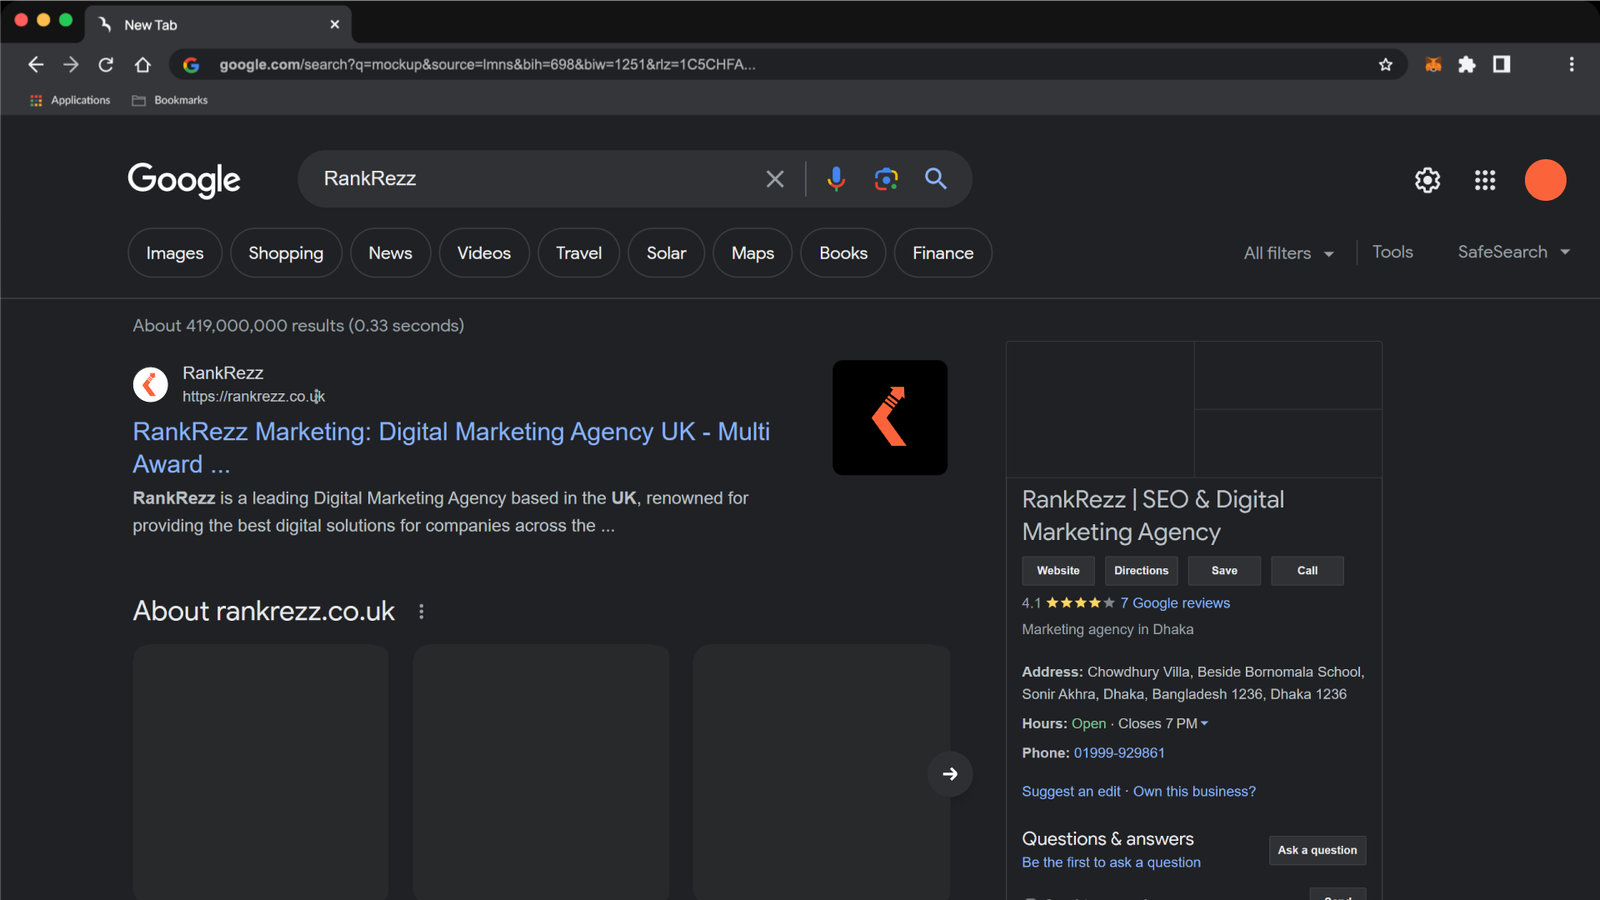Expand business hours Closes 7 PM

pyautogui.click(x=1163, y=723)
